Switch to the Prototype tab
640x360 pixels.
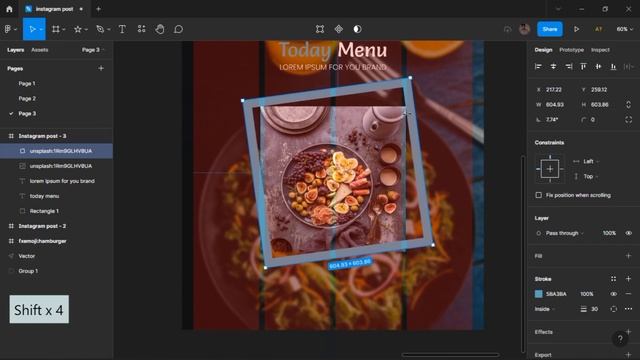[x=571, y=50]
